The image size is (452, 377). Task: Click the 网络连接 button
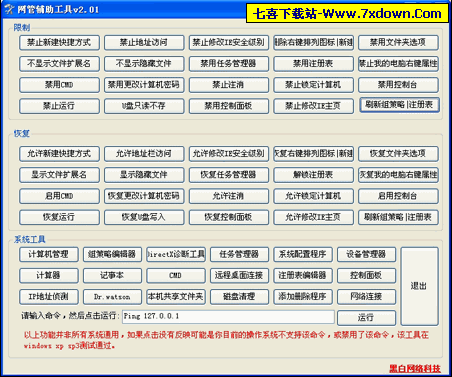coord(366,296)
